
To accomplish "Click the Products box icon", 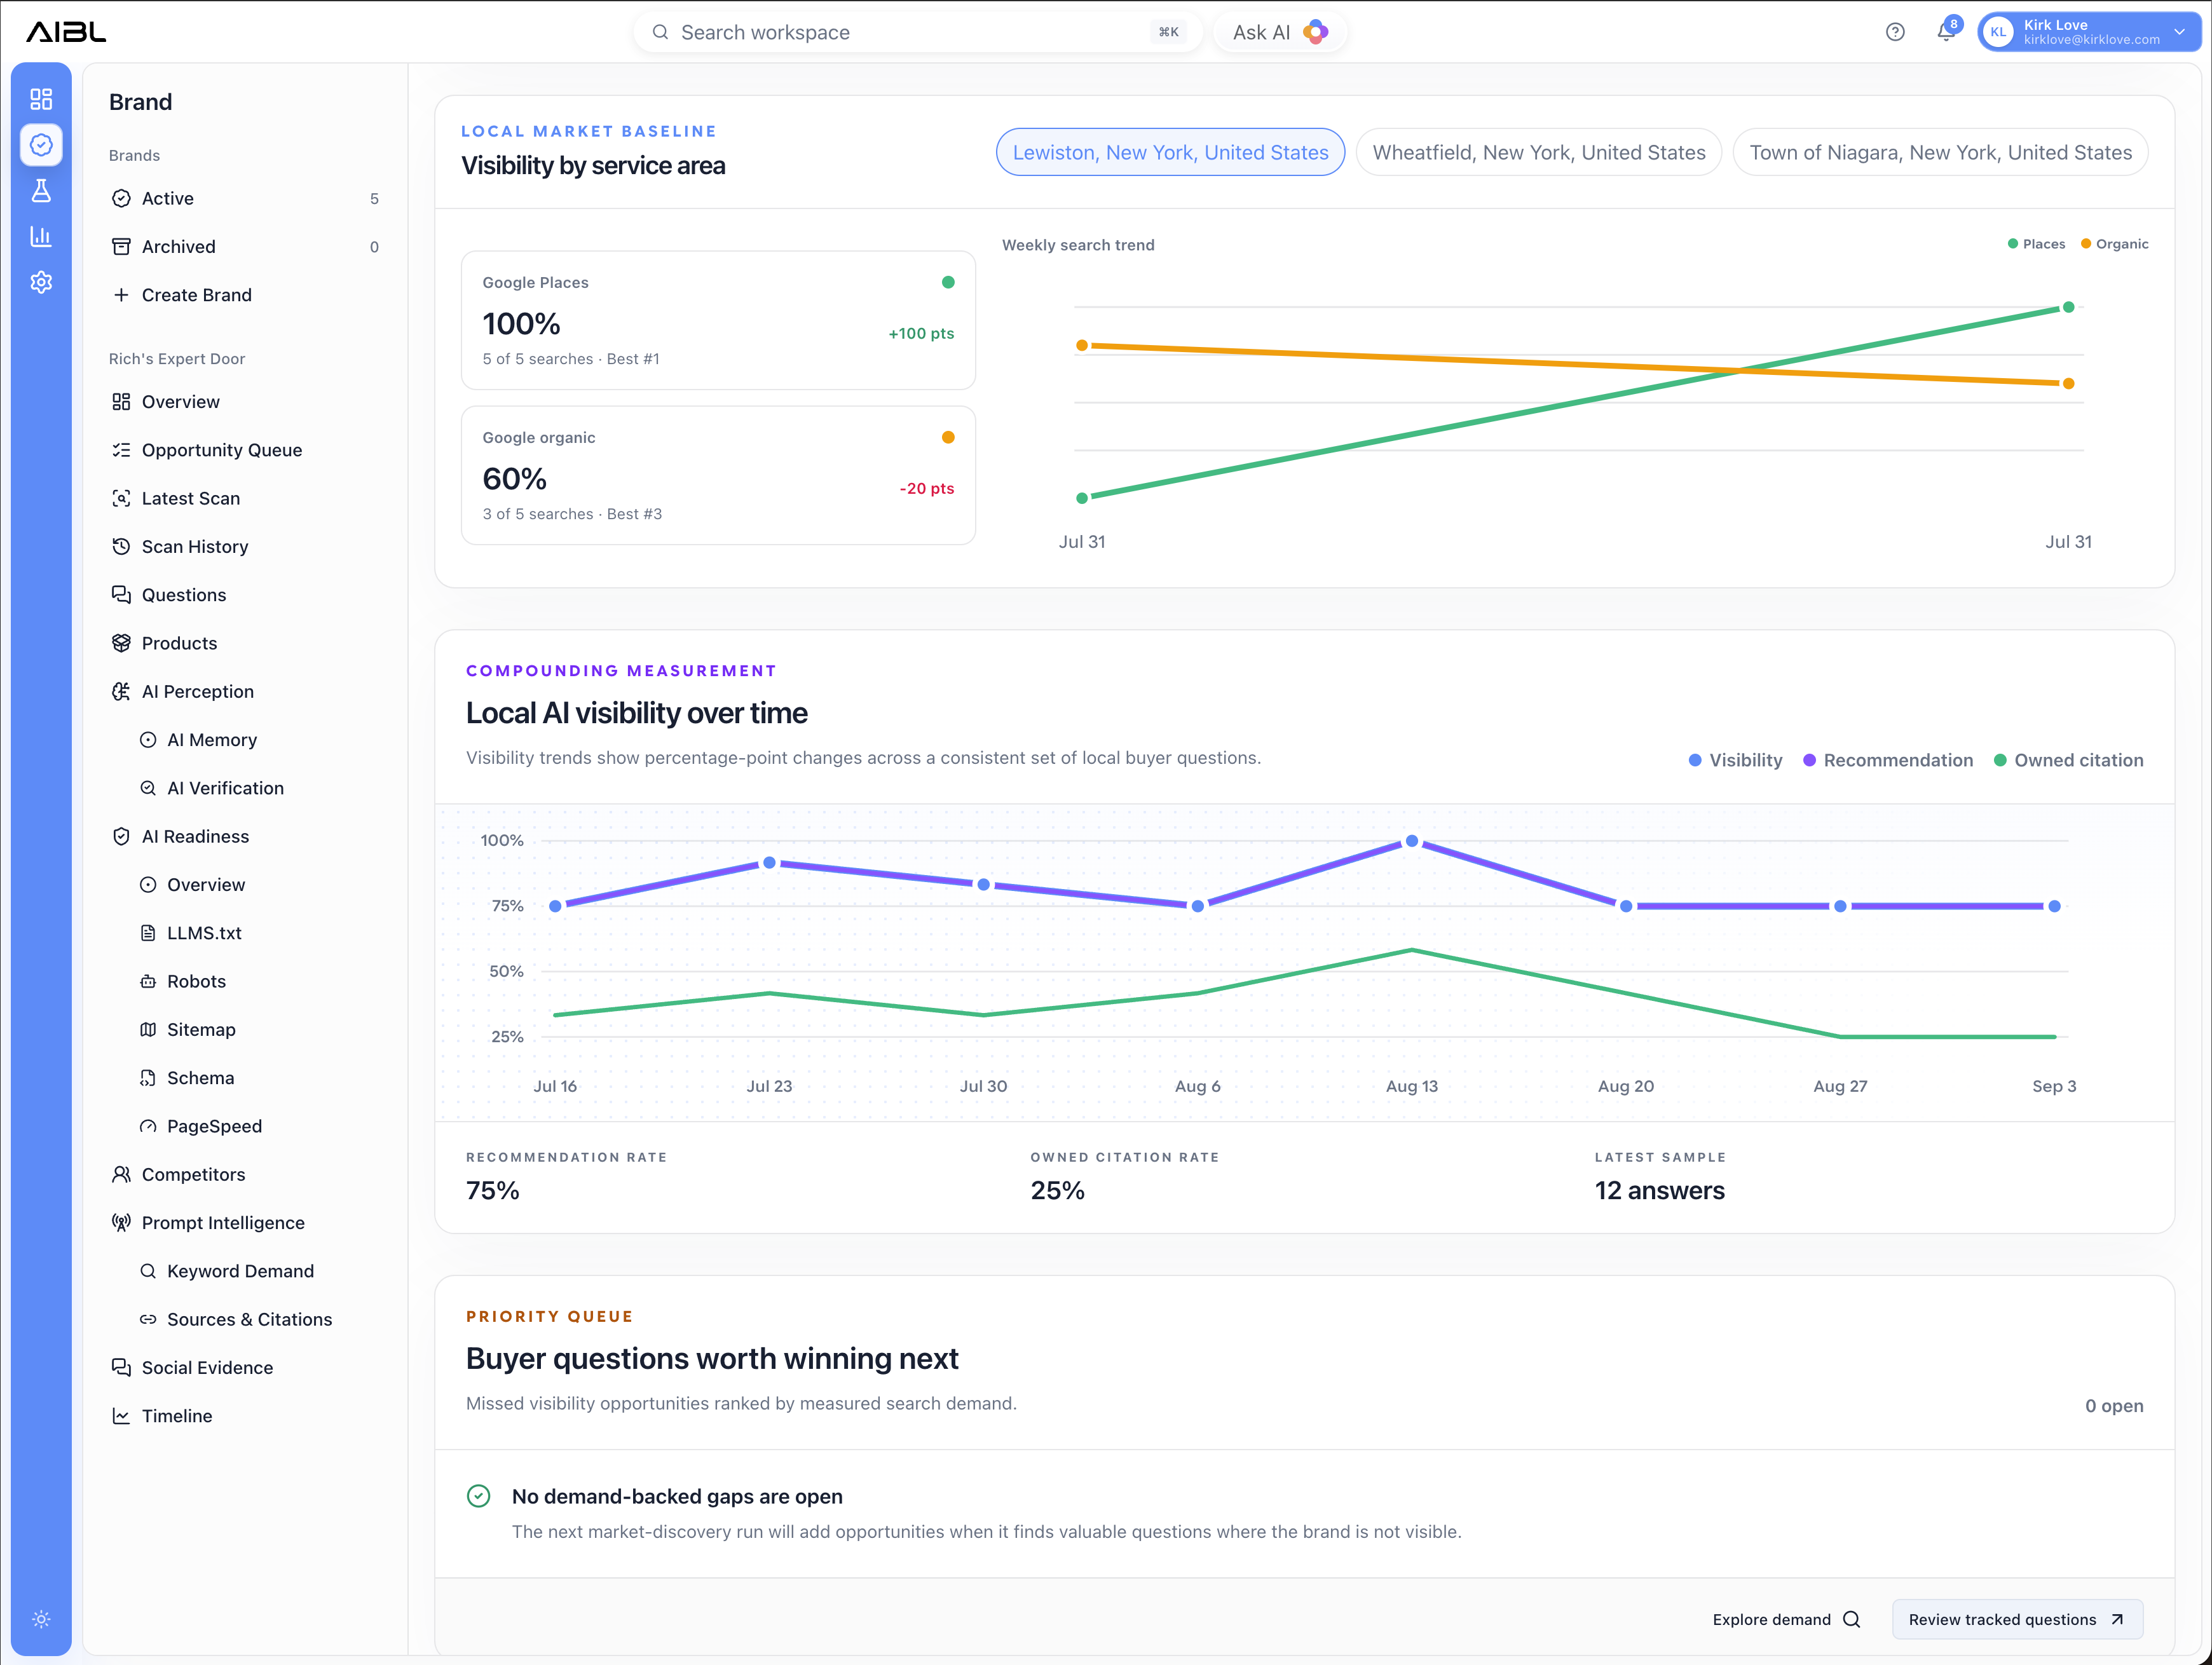I will [x=121, y=643].
